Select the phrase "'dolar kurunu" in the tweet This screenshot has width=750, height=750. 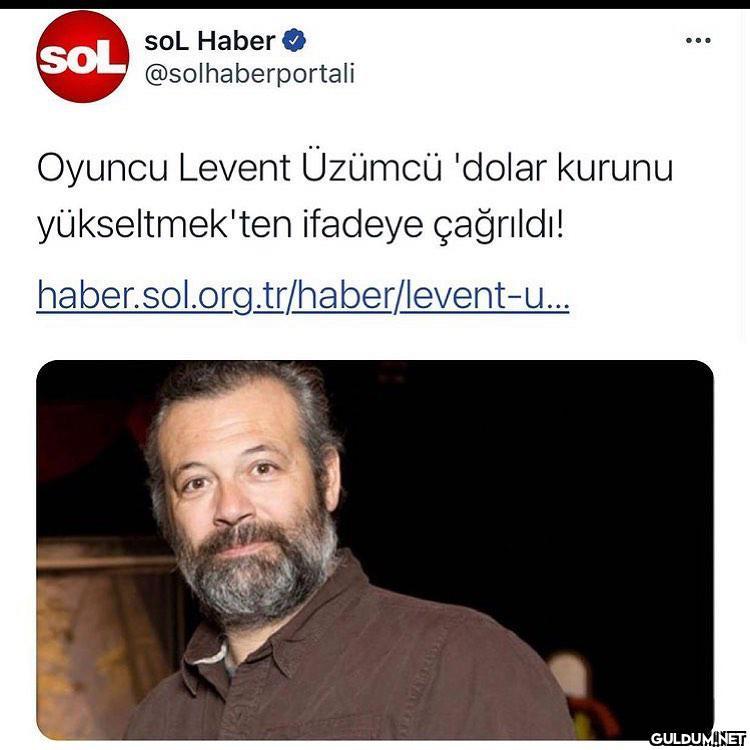(x=563, y=167)
